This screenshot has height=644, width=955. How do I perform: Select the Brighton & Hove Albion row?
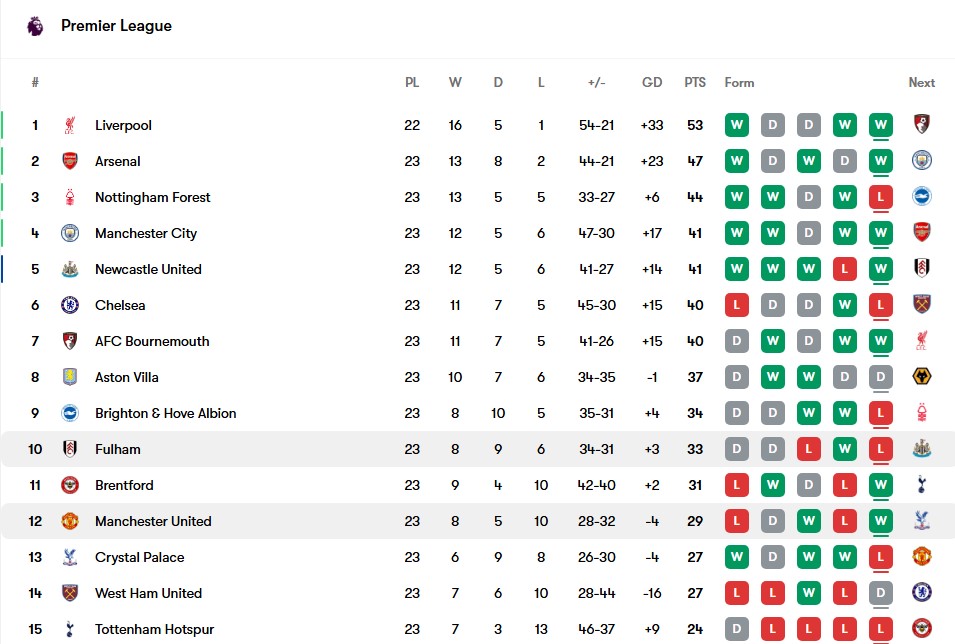(478, 413)
